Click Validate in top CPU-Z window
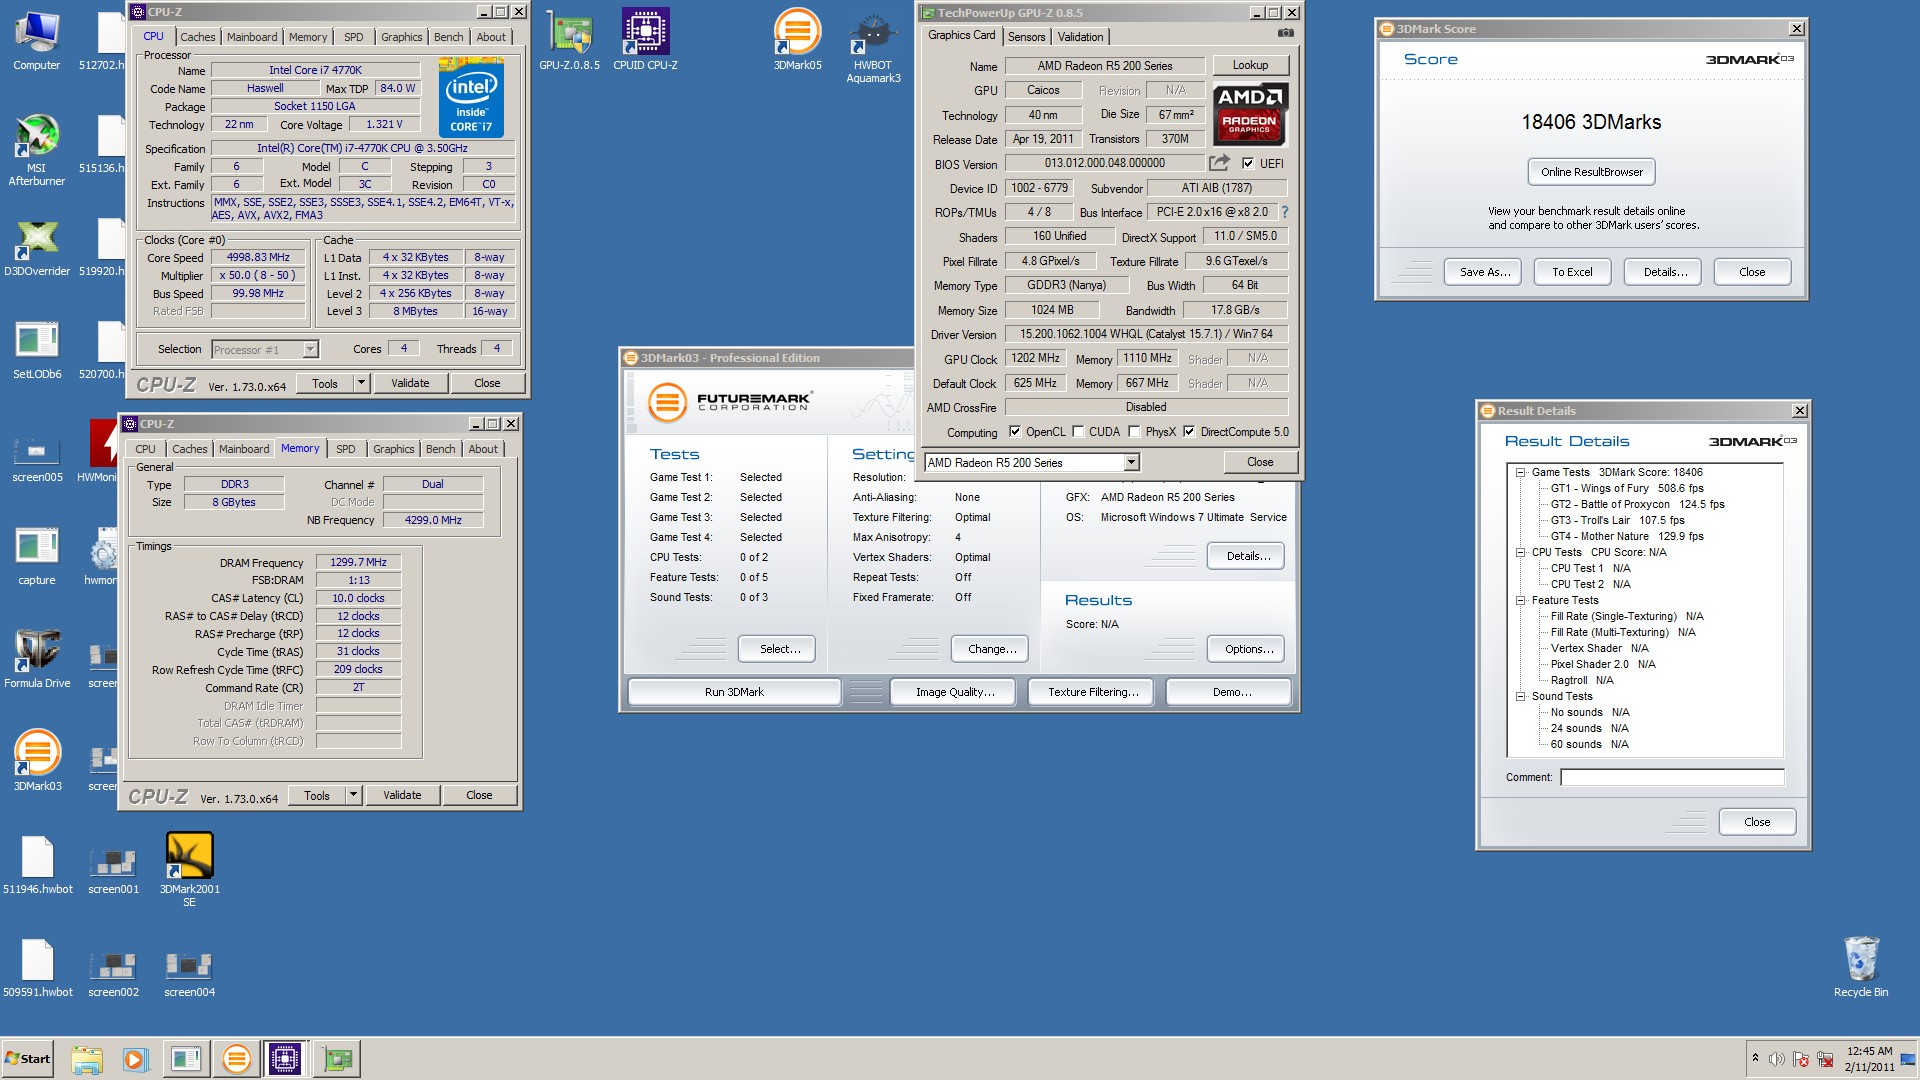 click(410, 383)
